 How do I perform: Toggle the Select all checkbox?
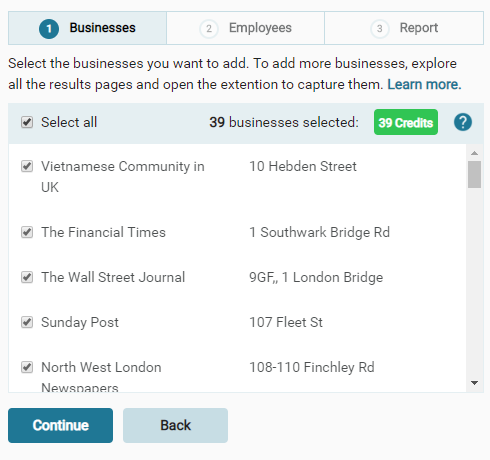[x=27, y=122]
